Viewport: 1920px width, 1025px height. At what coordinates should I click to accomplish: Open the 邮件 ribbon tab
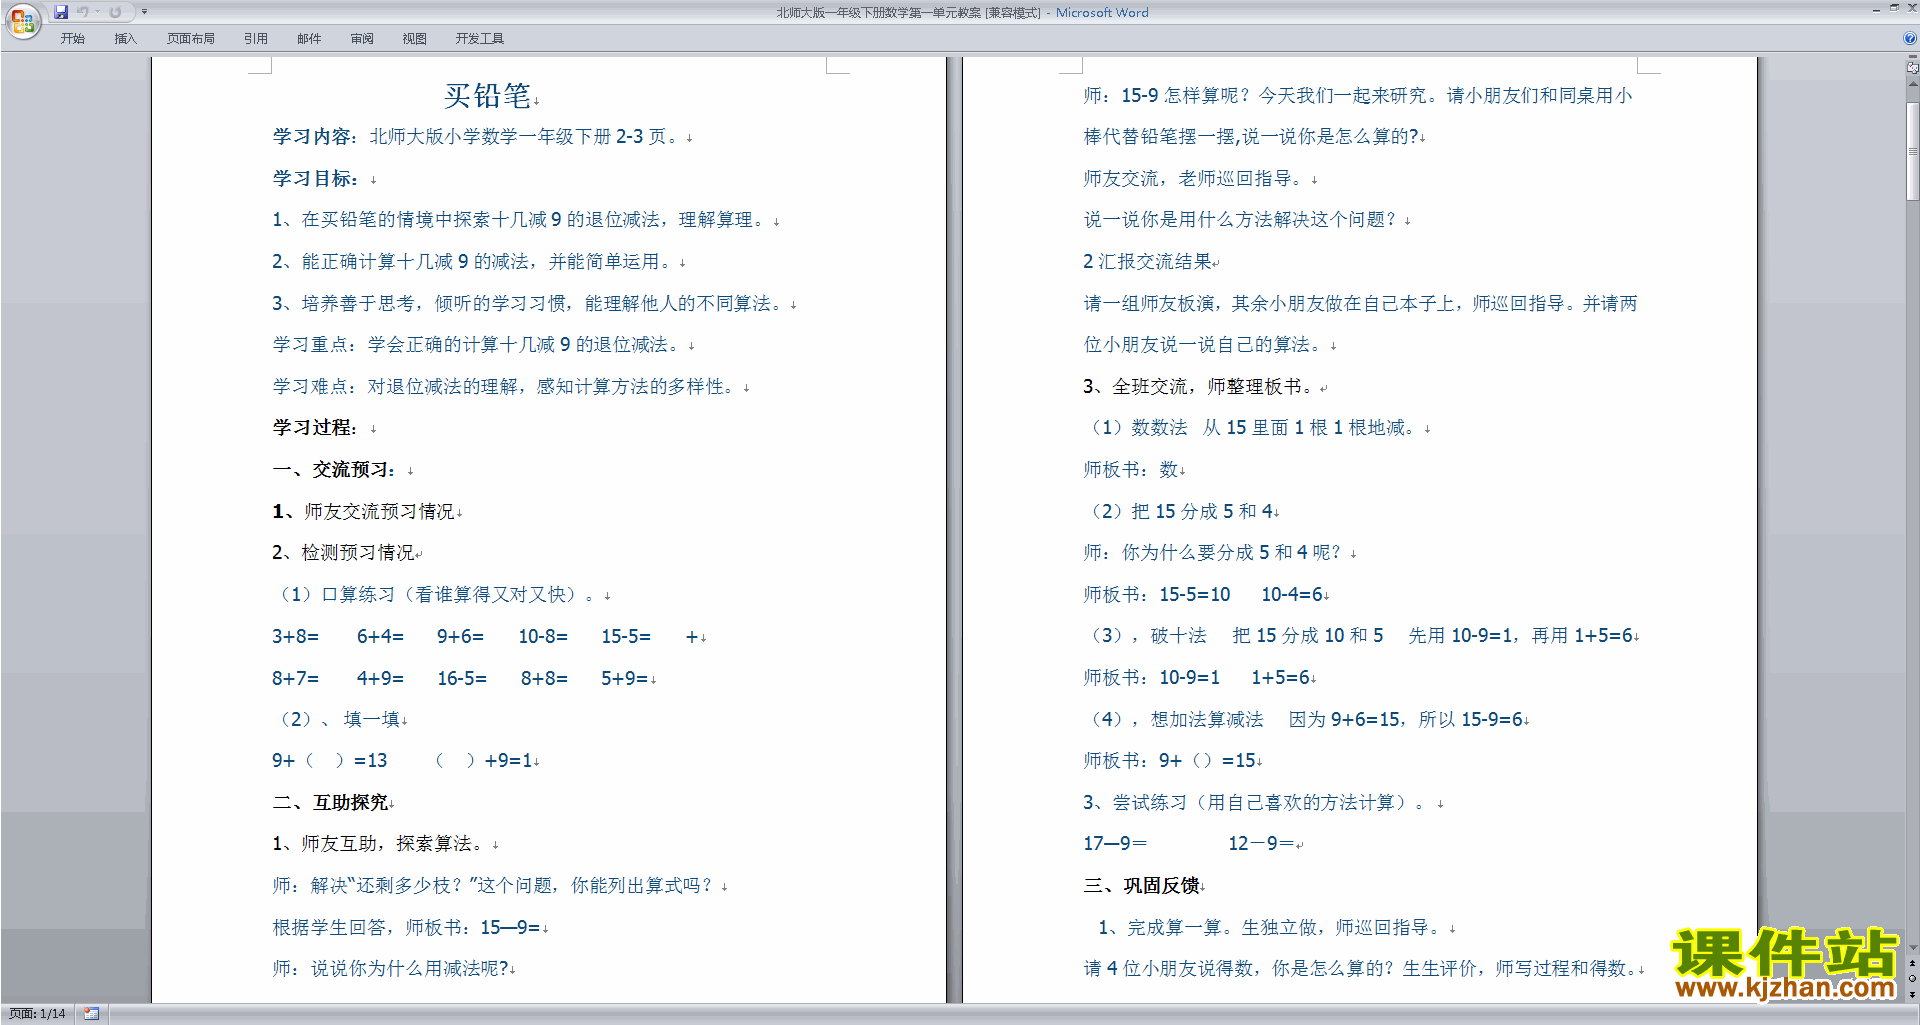[x=309, y=38]
